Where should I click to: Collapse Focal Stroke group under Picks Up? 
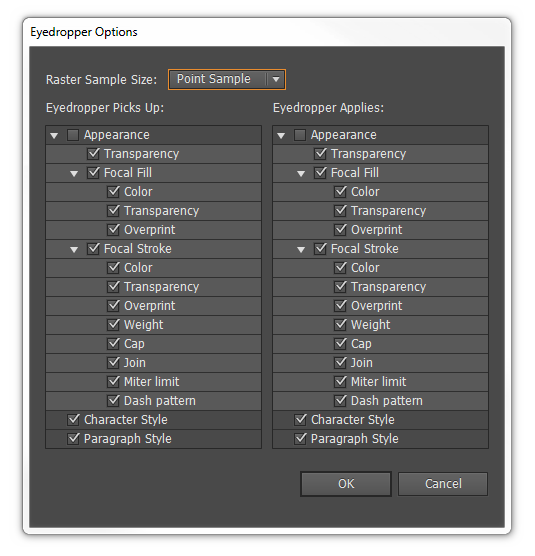click(74, 249)
